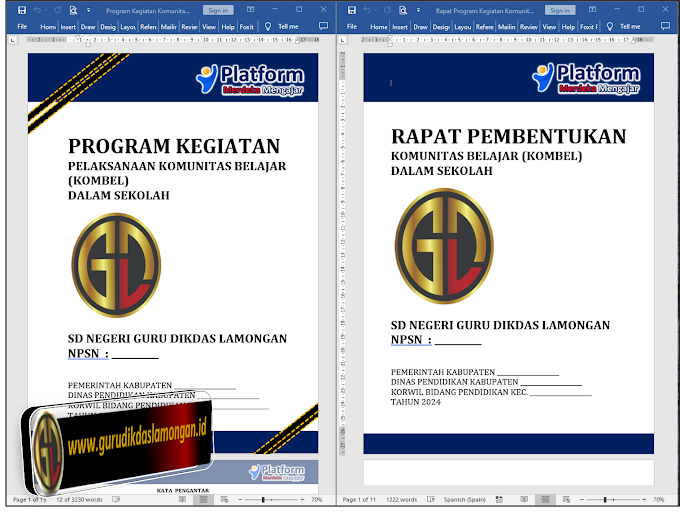Click the zoom slider handle in left window

[x=263, y=500]
